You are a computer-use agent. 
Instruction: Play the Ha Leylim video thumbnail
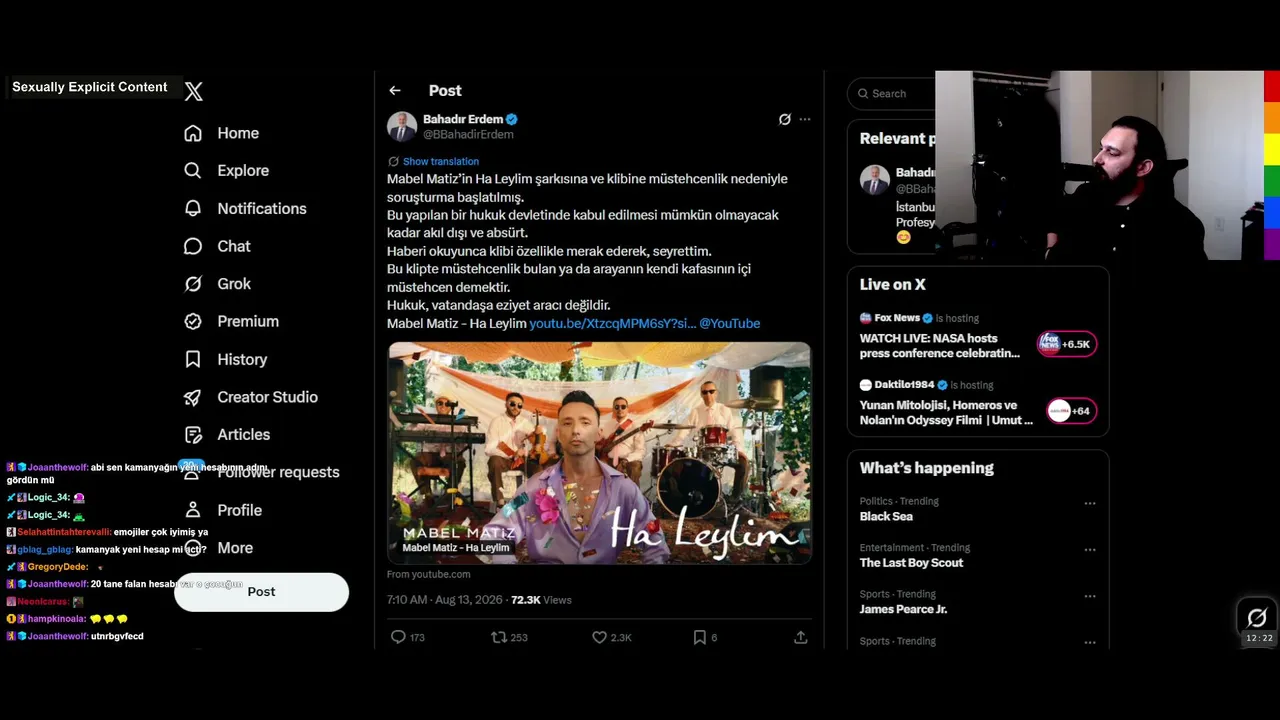599,453
